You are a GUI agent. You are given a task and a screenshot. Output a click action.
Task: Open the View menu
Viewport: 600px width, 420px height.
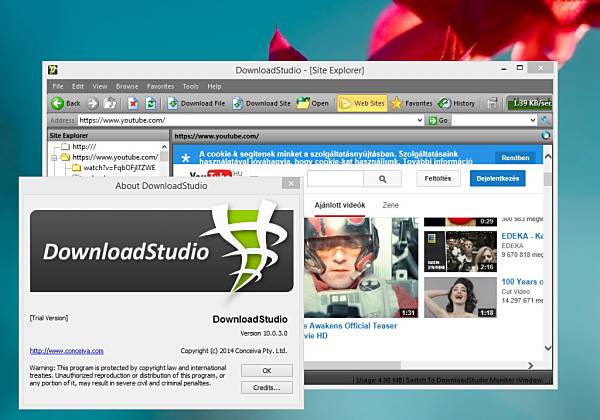tap(100, 86)
